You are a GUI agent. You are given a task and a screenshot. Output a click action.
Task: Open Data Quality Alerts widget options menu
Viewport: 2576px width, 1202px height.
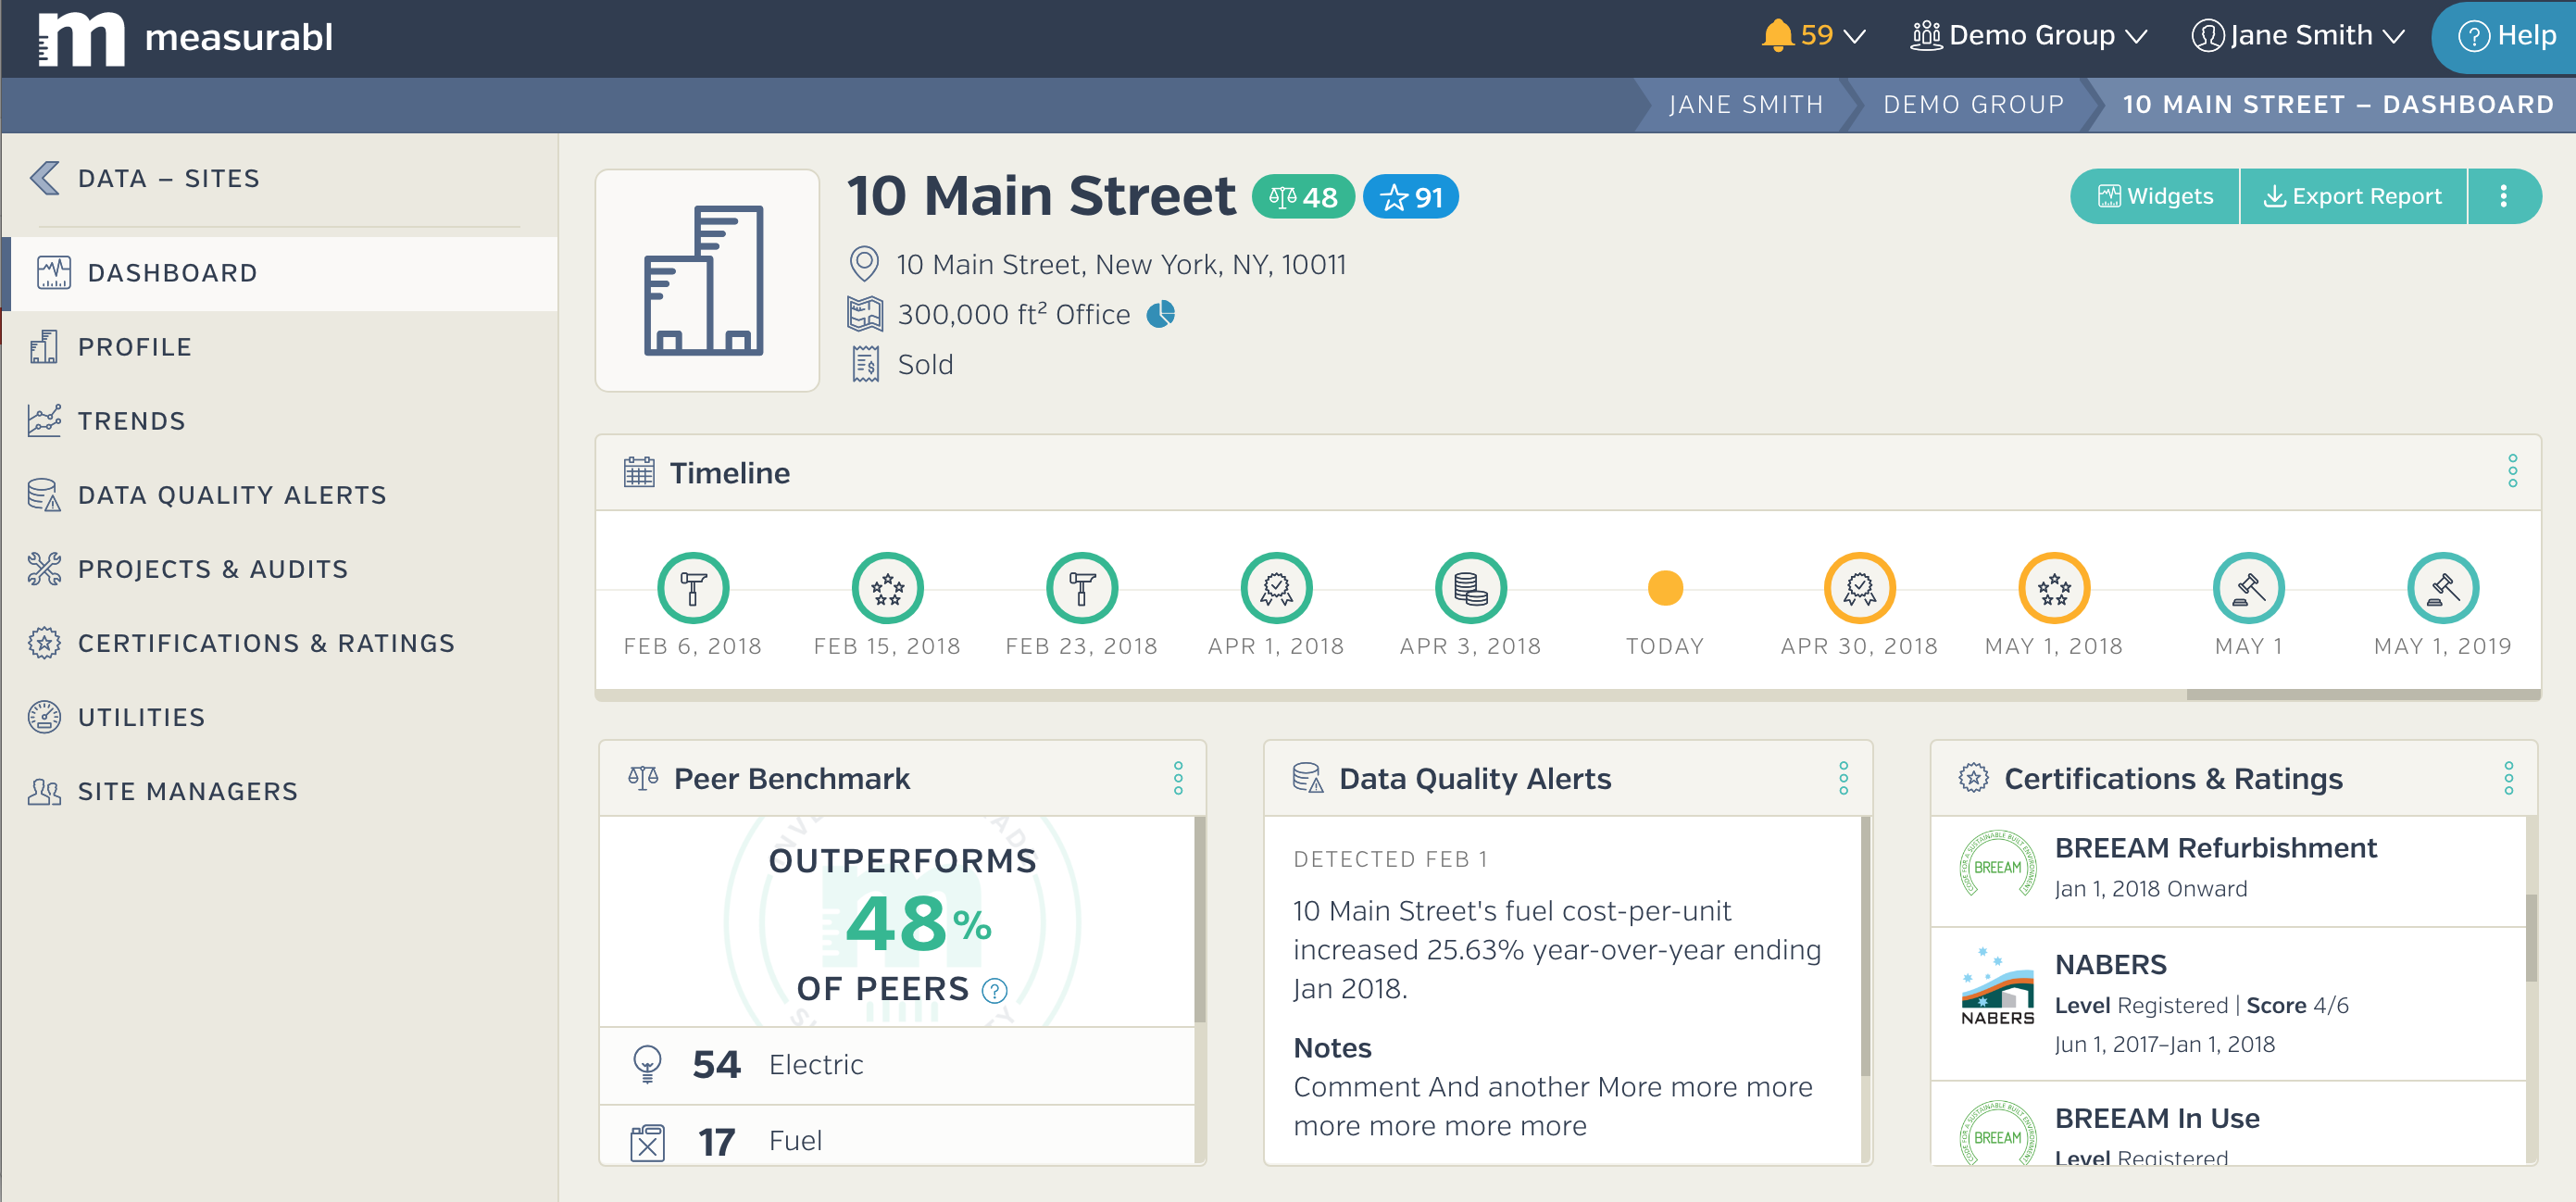(x=1843, y=778)
